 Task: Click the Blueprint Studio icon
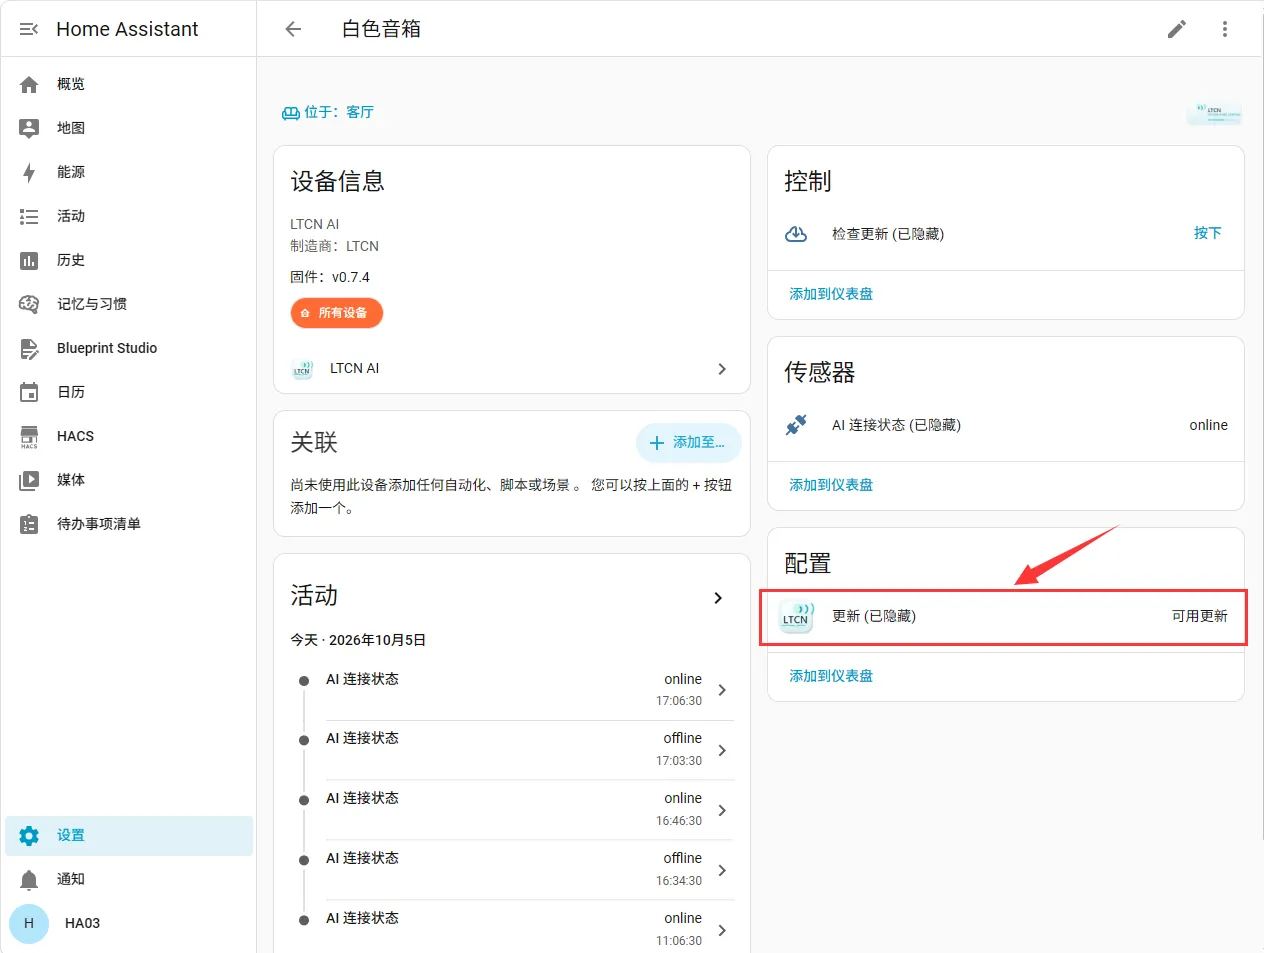pyautogui.click(x=29, y=349)
